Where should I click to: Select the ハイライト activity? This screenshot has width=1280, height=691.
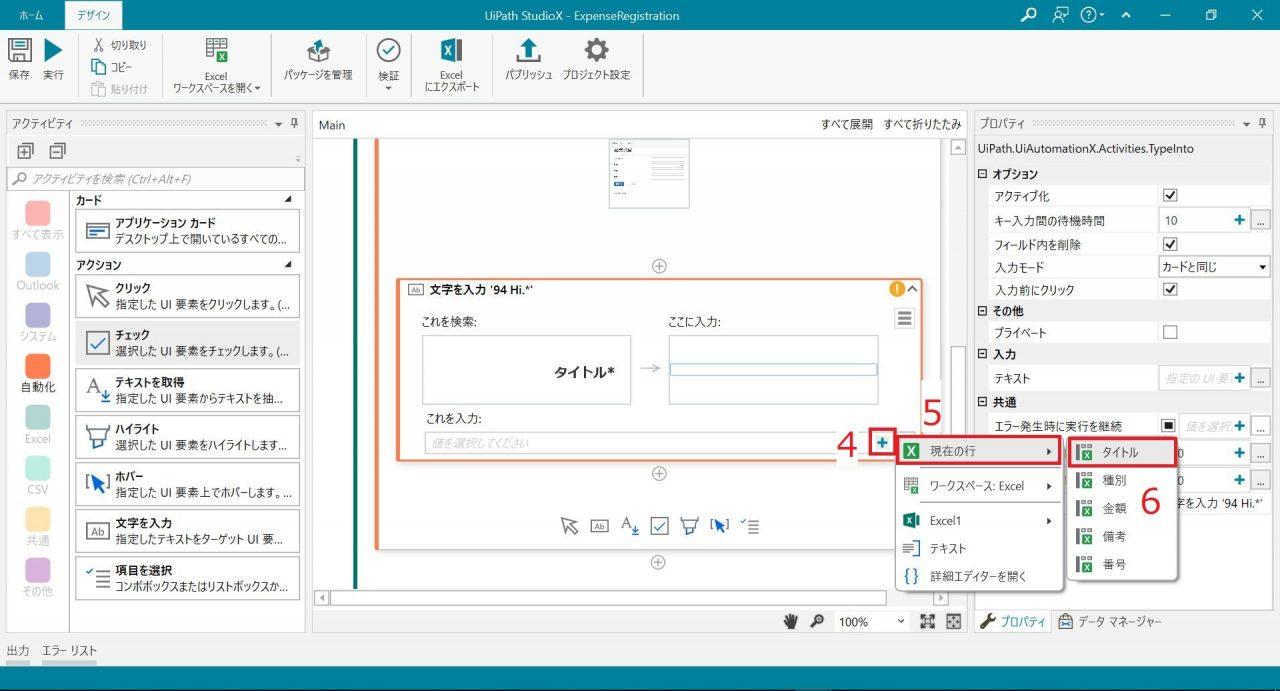pyautogui.click(x=187, y=437)
